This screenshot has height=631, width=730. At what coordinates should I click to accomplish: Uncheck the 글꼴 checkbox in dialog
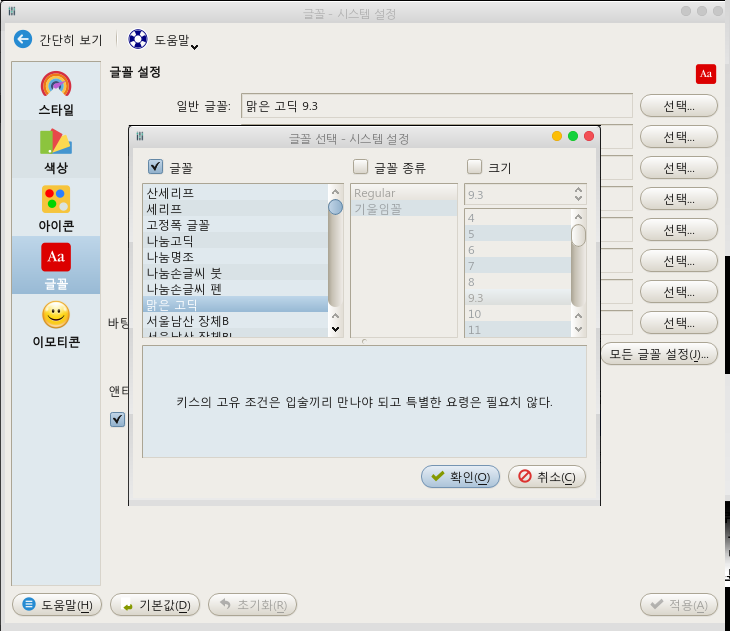click(155, 166)
